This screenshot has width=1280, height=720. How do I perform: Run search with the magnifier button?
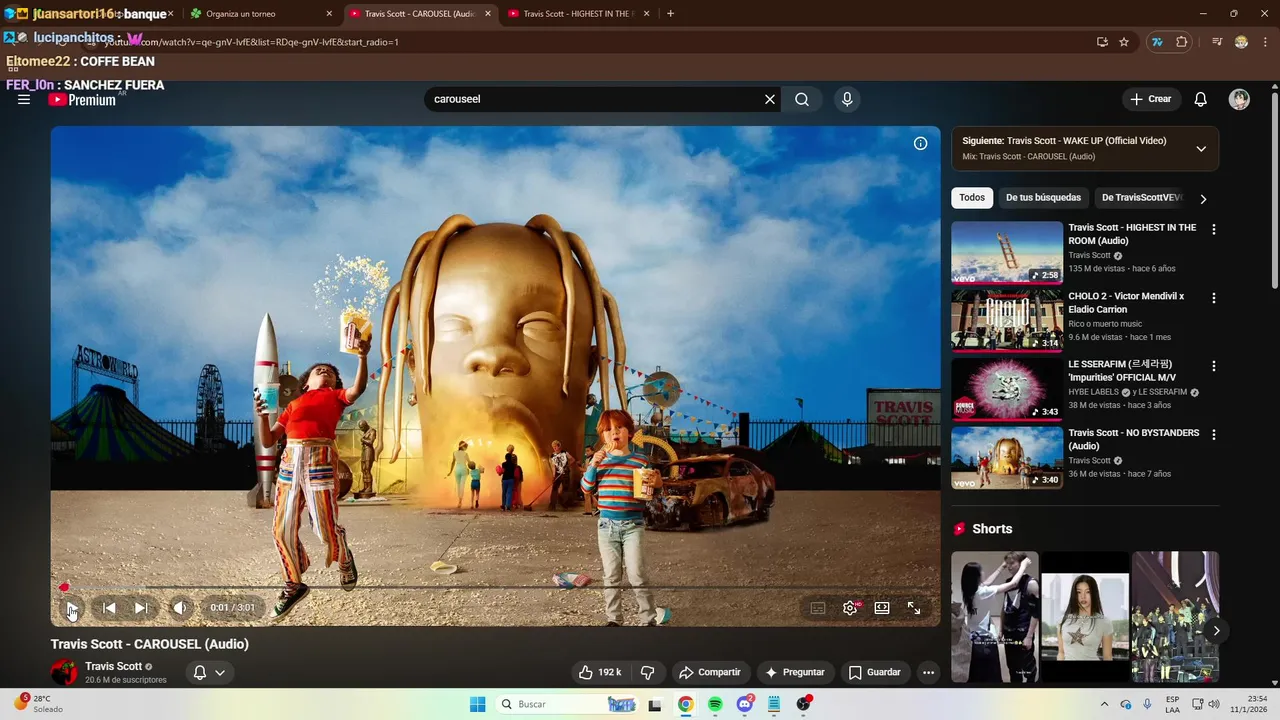pos(802,99)
